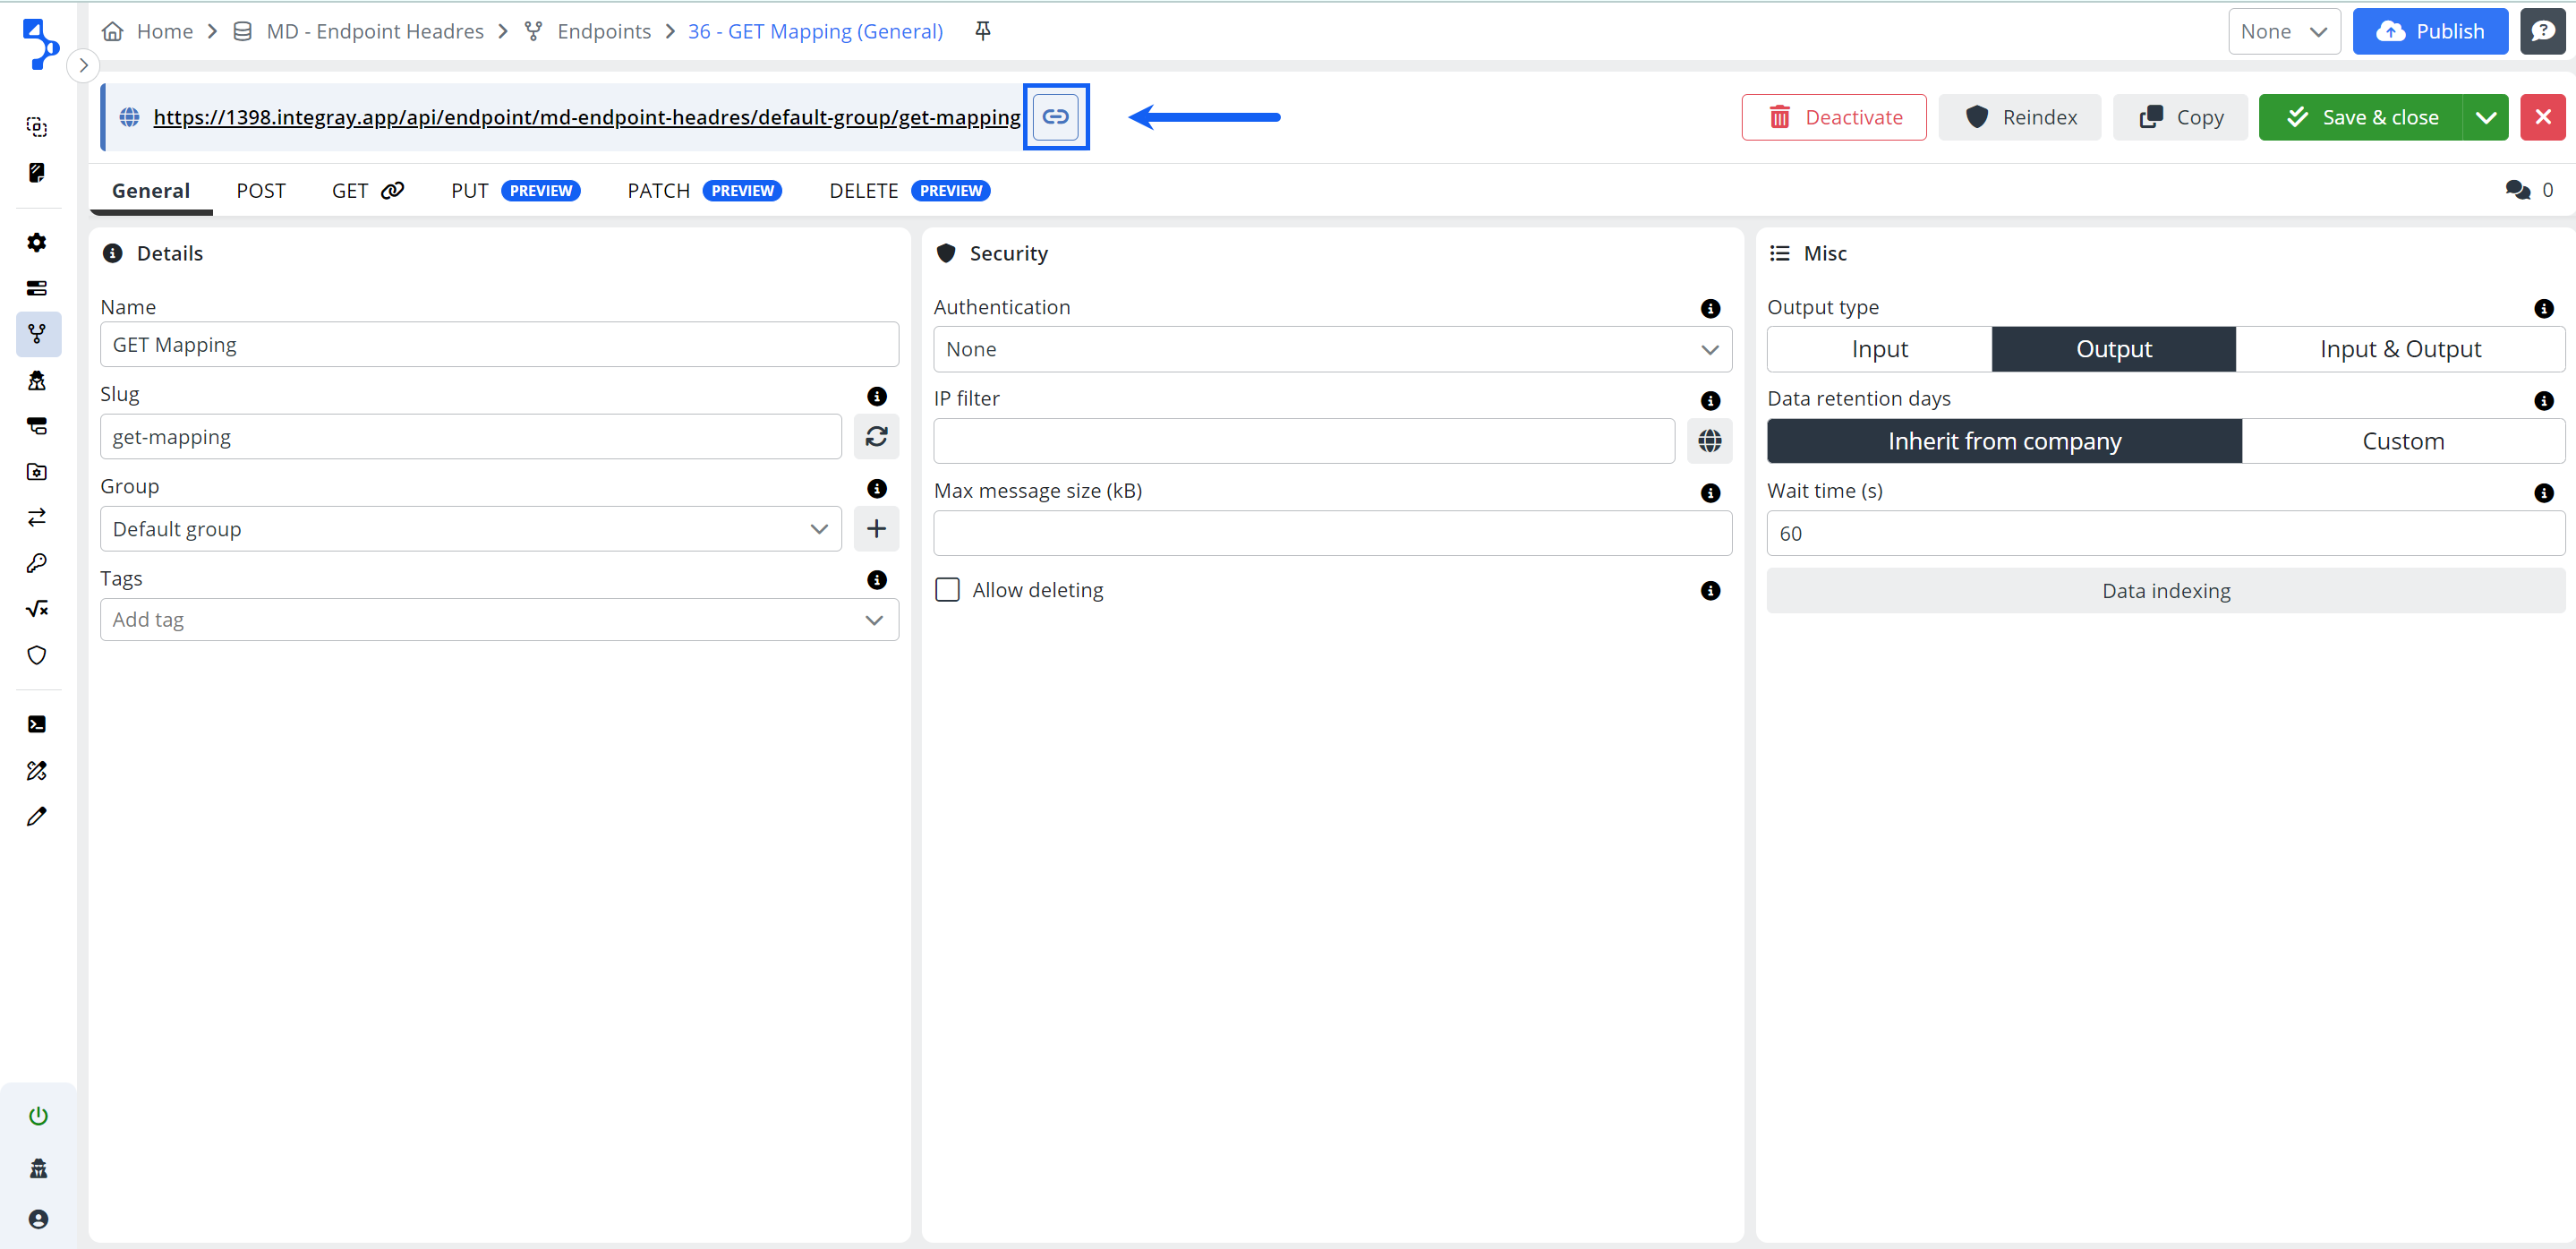Click the plus icon to add a group
Screen dimensions: 2576x1249
pos(876,529)
